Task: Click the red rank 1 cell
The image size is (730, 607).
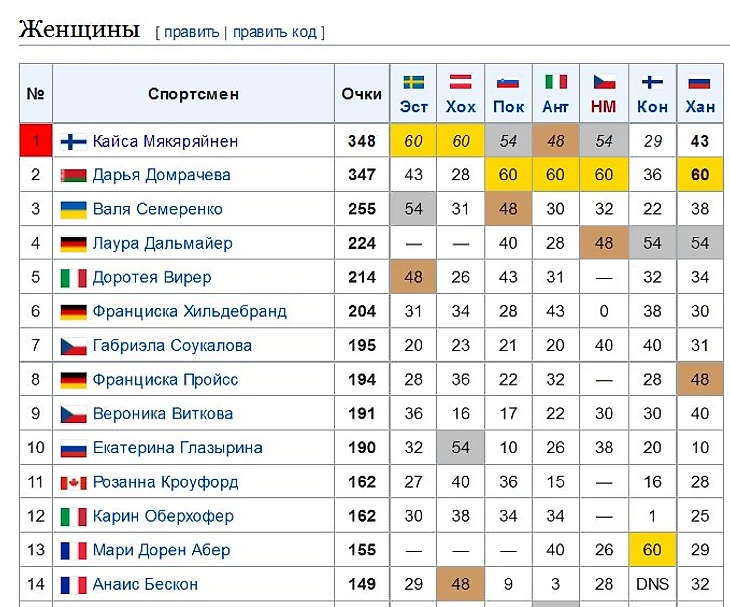Action: click(x=36, y=140)
